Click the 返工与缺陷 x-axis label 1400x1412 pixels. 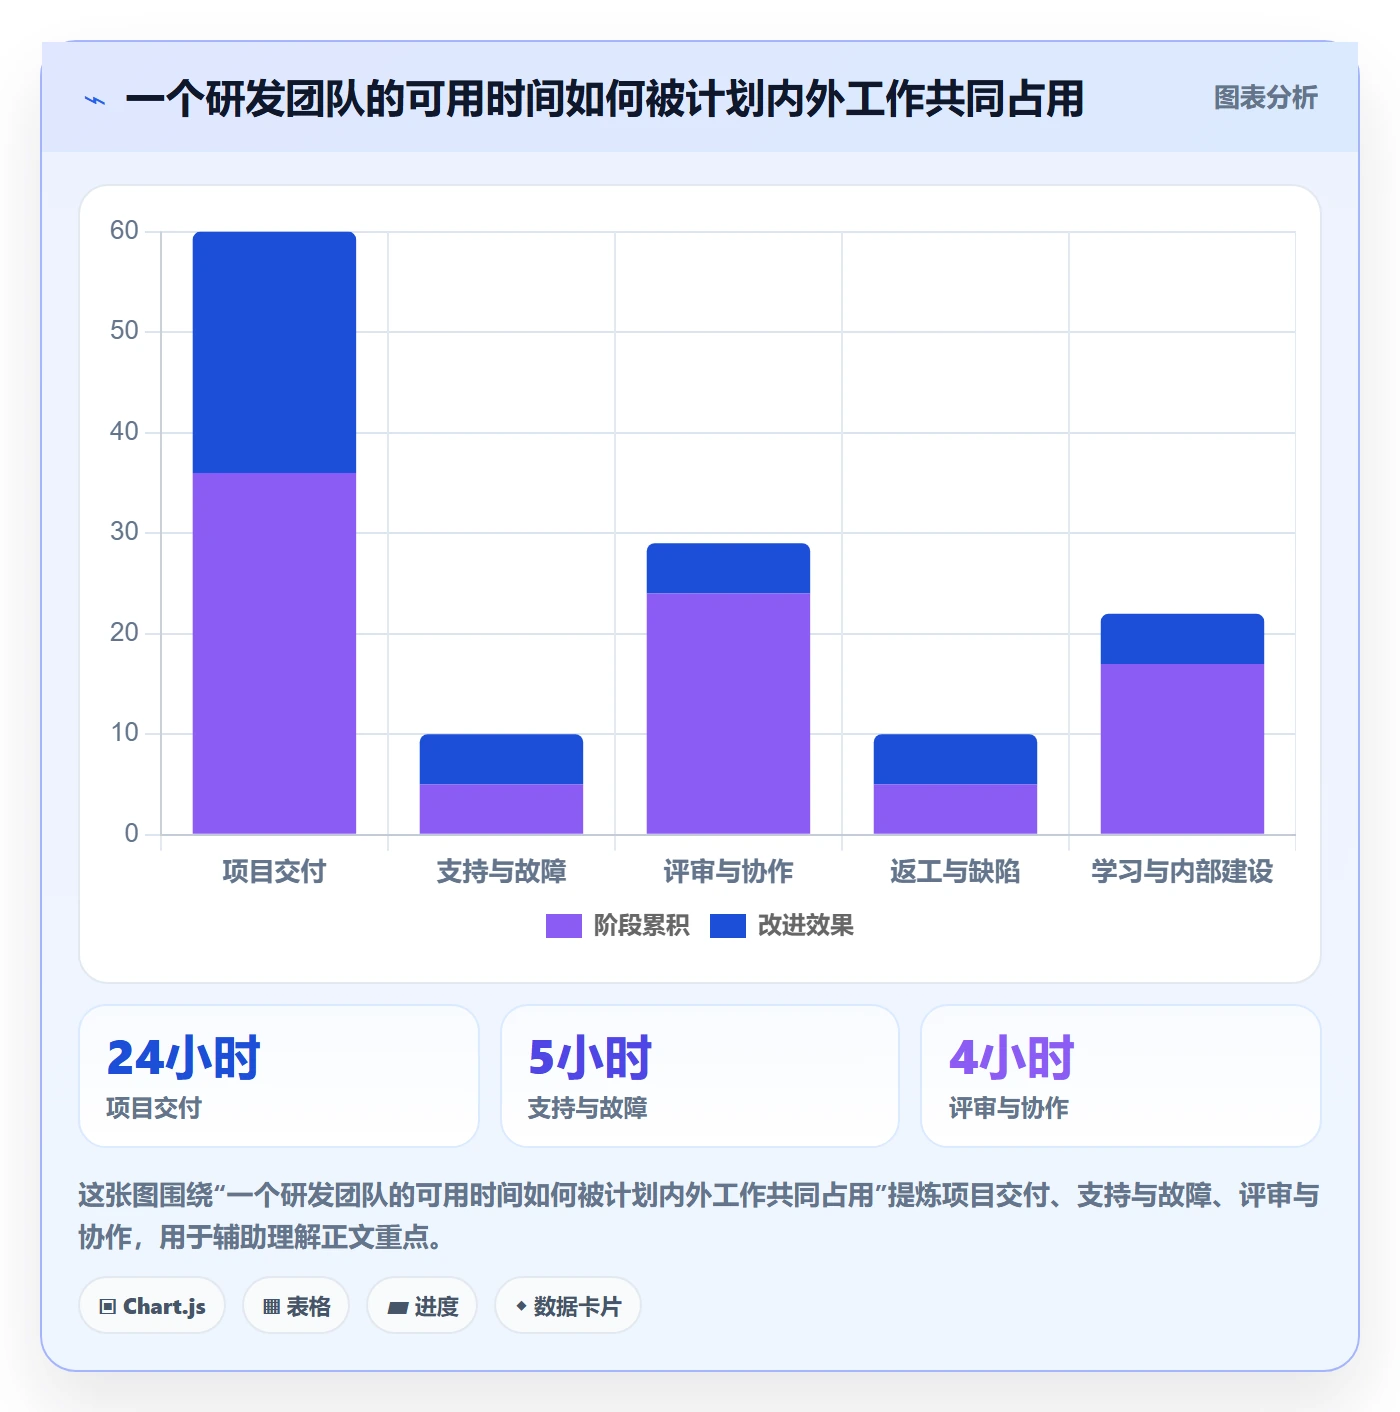coord(955,872)
